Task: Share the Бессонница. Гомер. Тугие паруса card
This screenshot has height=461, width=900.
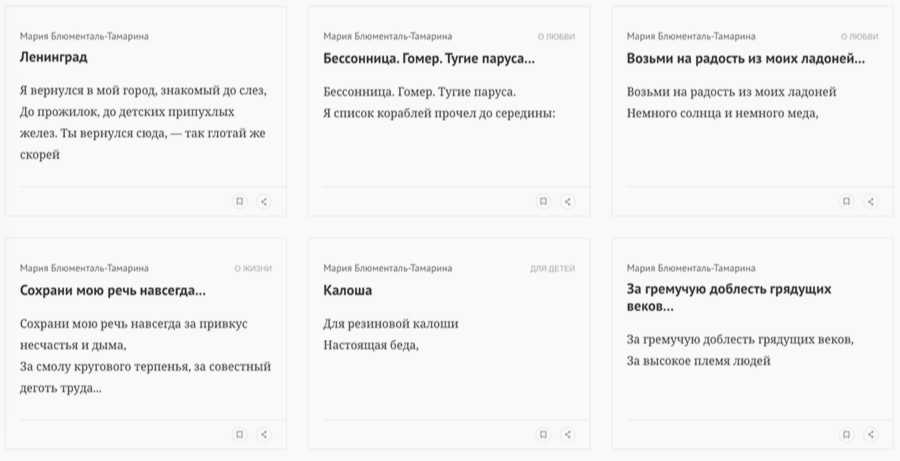Action: (x=568, y=202)
